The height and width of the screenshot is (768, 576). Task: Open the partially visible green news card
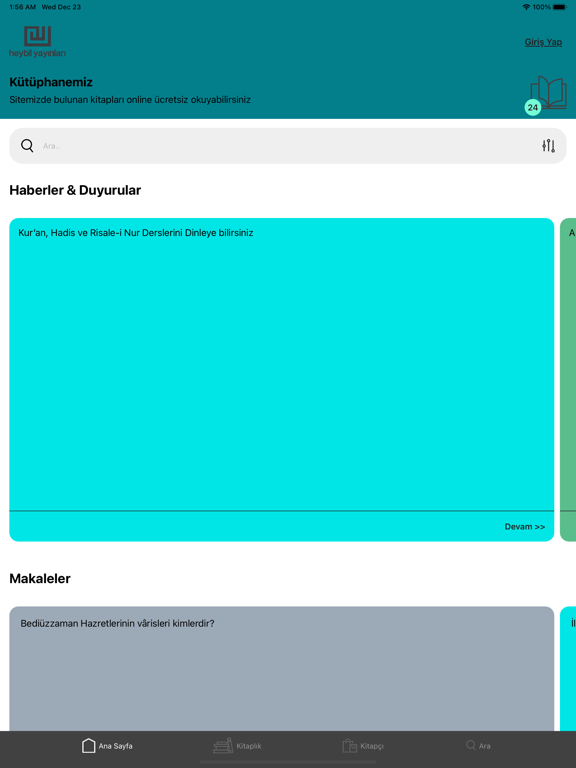pyautogui.click(x=568, y=380)
